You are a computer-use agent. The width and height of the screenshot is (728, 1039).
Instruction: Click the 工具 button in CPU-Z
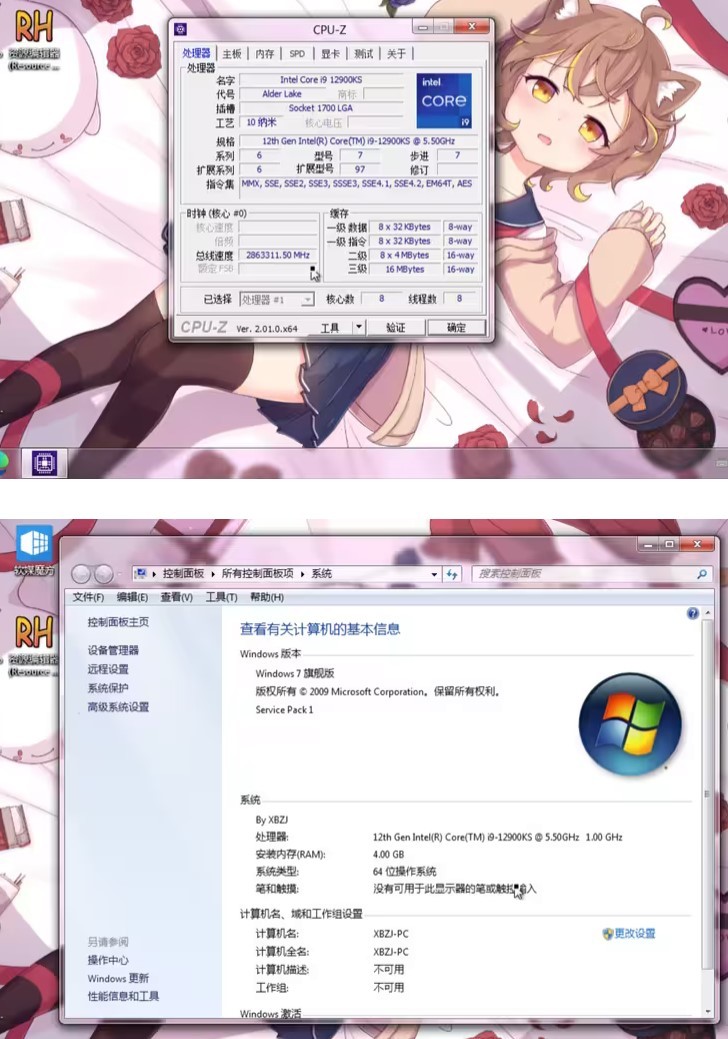330,327
